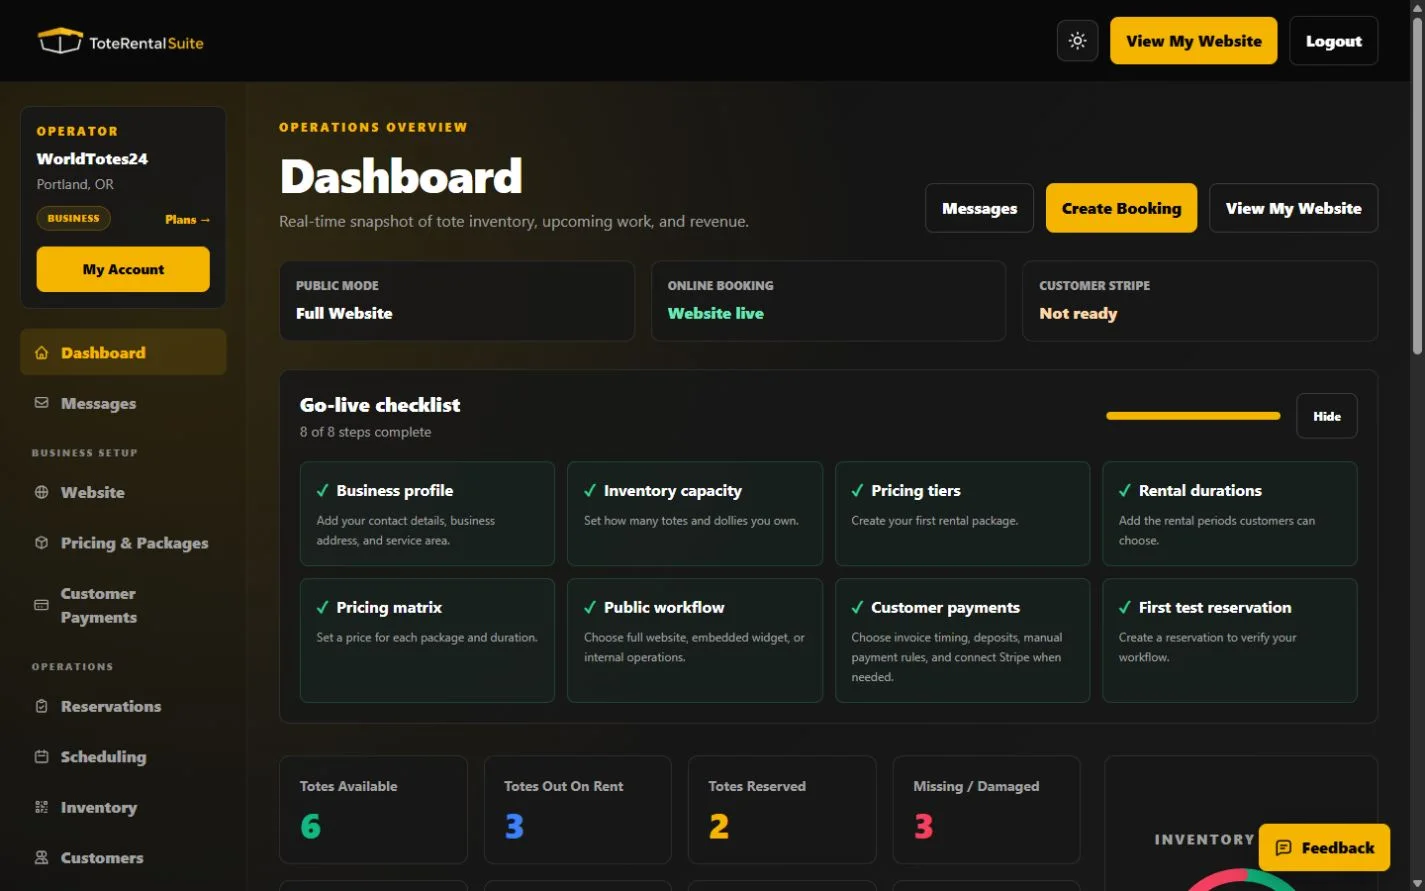This screenshot has width=1425, height=891.
Task: Open the Dashboard sidebar item
Action: [x=123, y=353]
